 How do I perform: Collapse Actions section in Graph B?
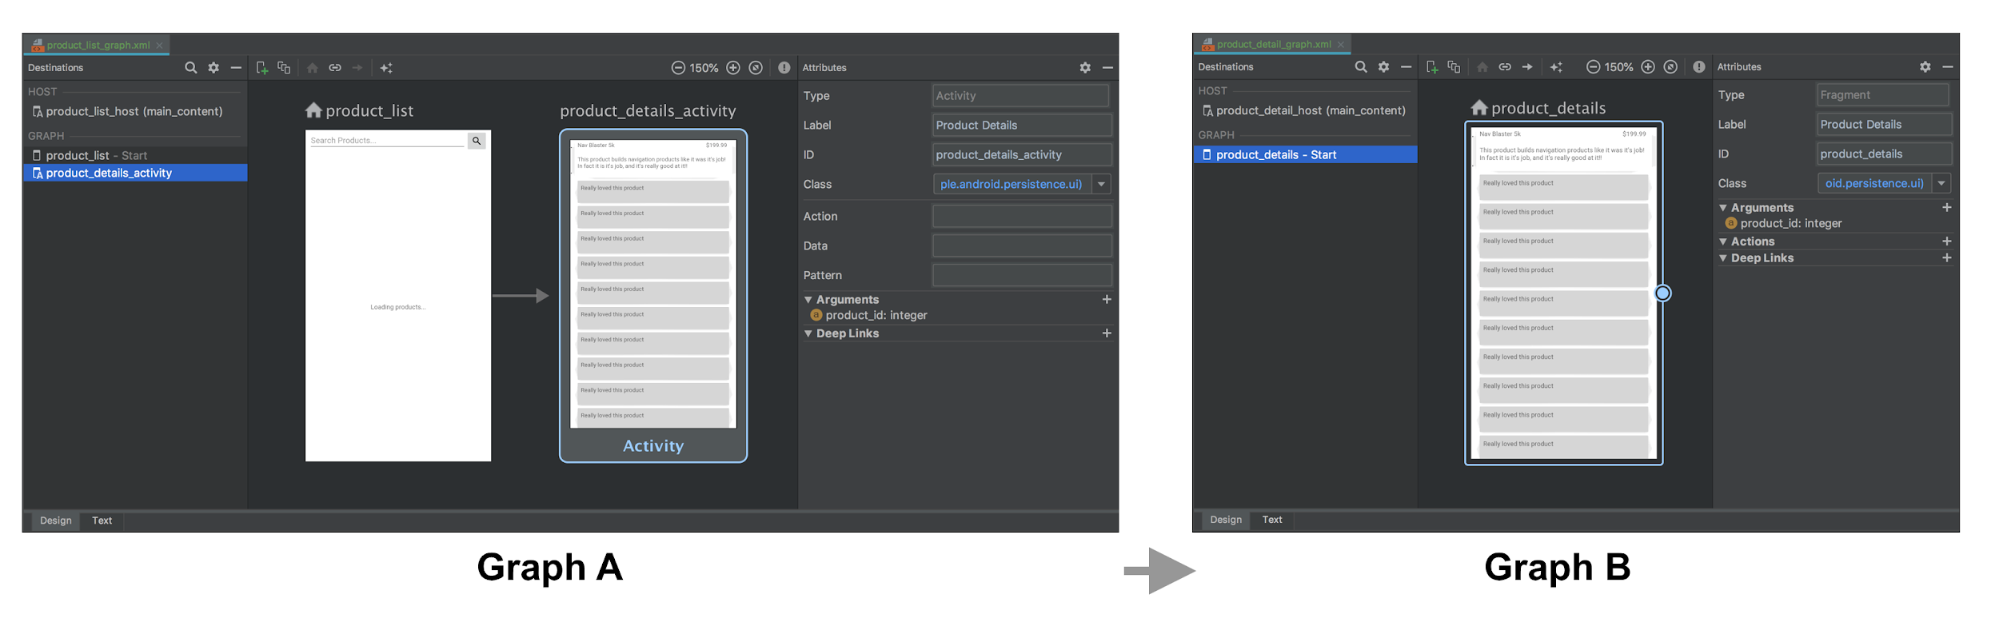(1723, 242)
